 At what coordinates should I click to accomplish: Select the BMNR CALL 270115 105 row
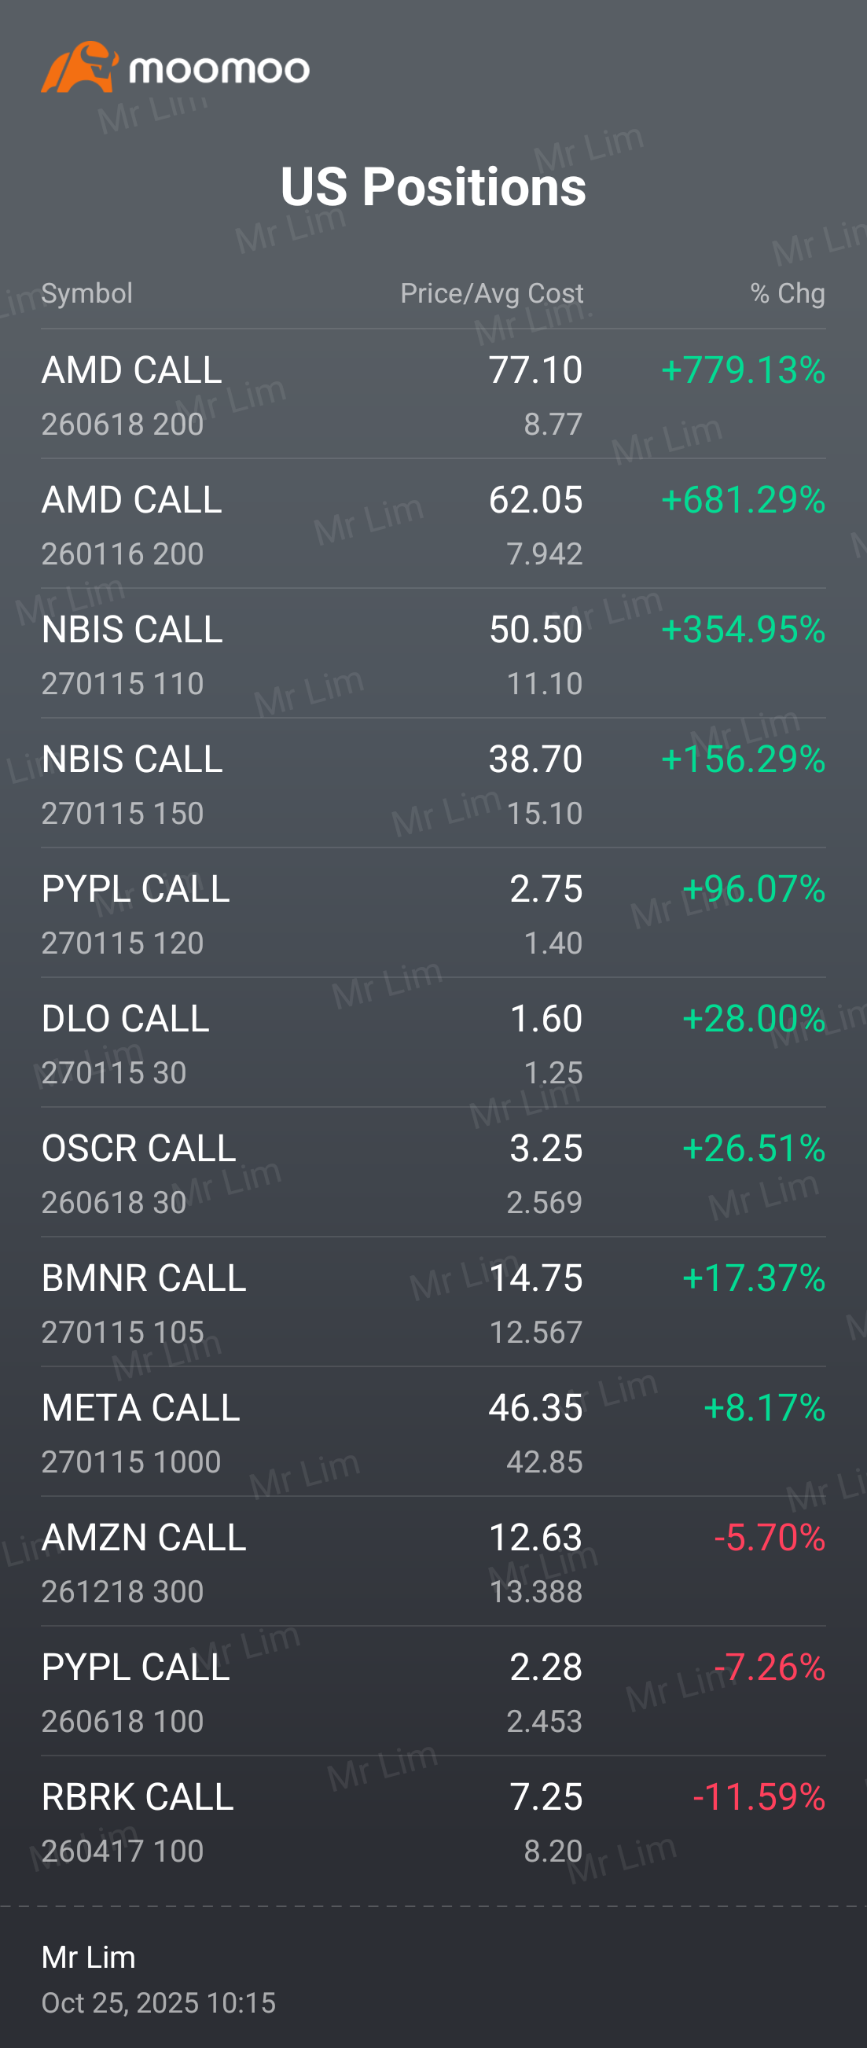click(433, 1302)
